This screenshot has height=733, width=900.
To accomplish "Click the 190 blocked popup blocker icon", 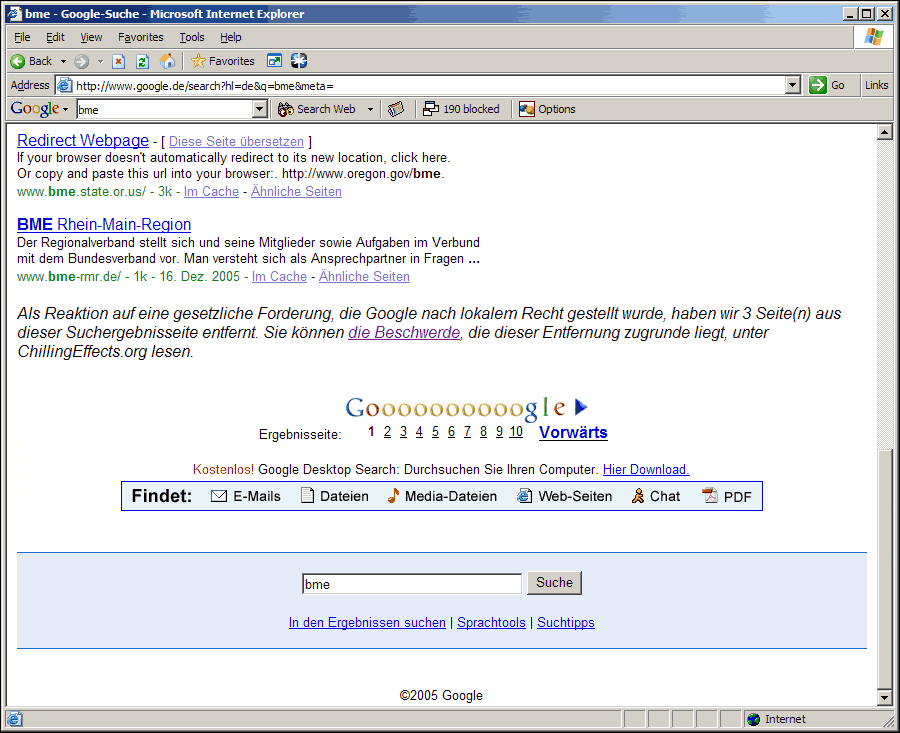I will [461, 109].
